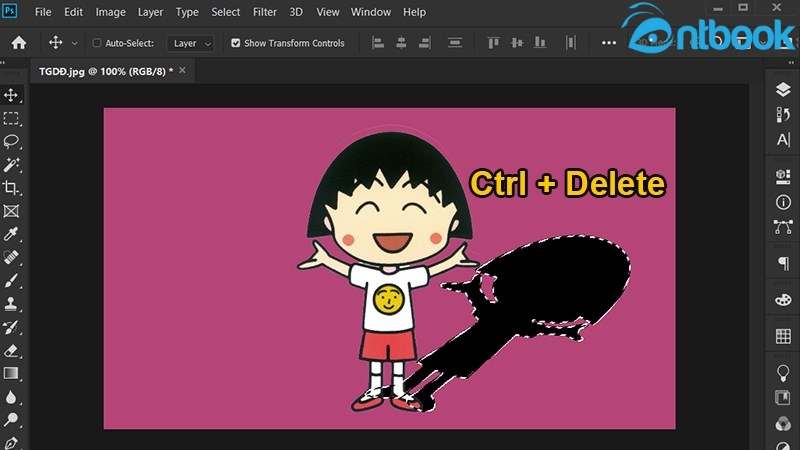Open the Learn lightbulb panel icon
Image resolution: width=800 pixels, height=450 pixels.
[x=783, y=373]
